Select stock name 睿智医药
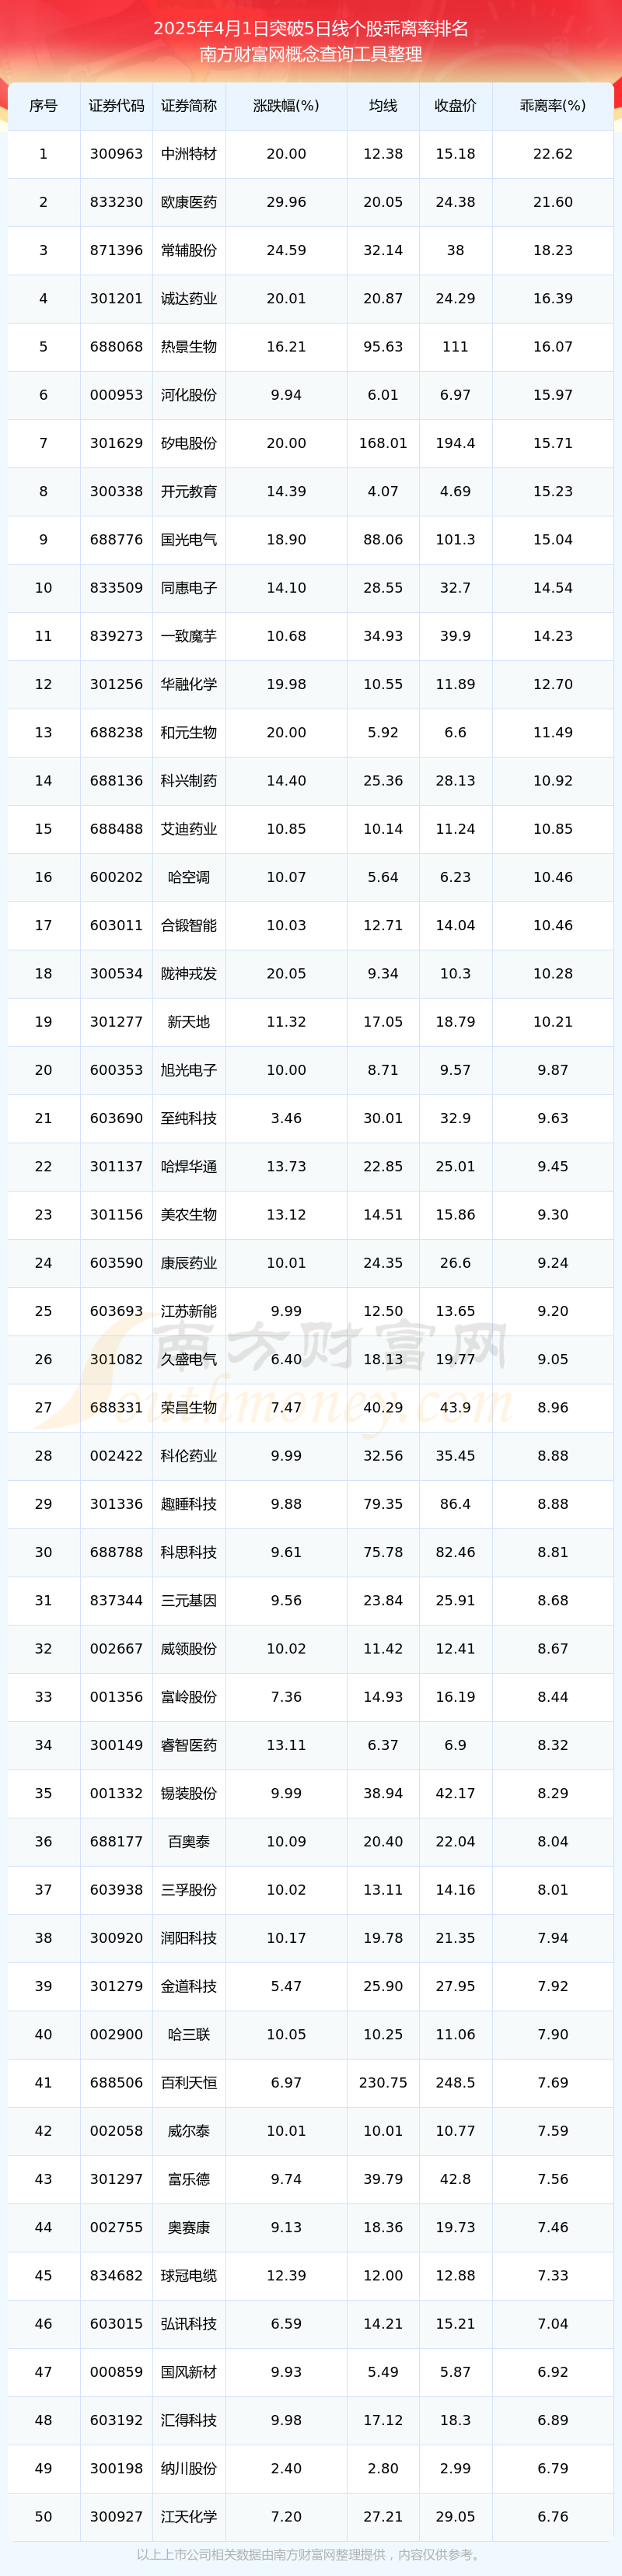The height and width of the screenshot is (2576, 622). (189, 1745)
